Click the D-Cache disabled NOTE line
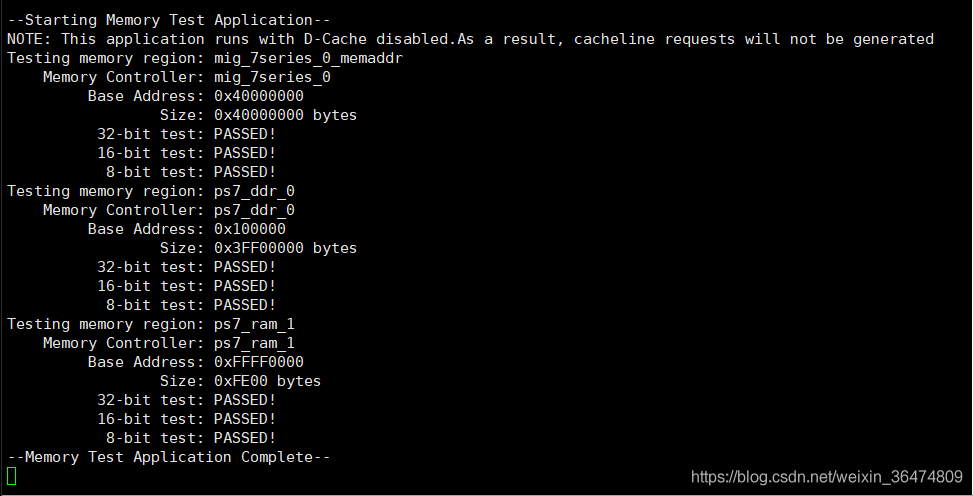973x496 pixels. [x=470, y=39]
